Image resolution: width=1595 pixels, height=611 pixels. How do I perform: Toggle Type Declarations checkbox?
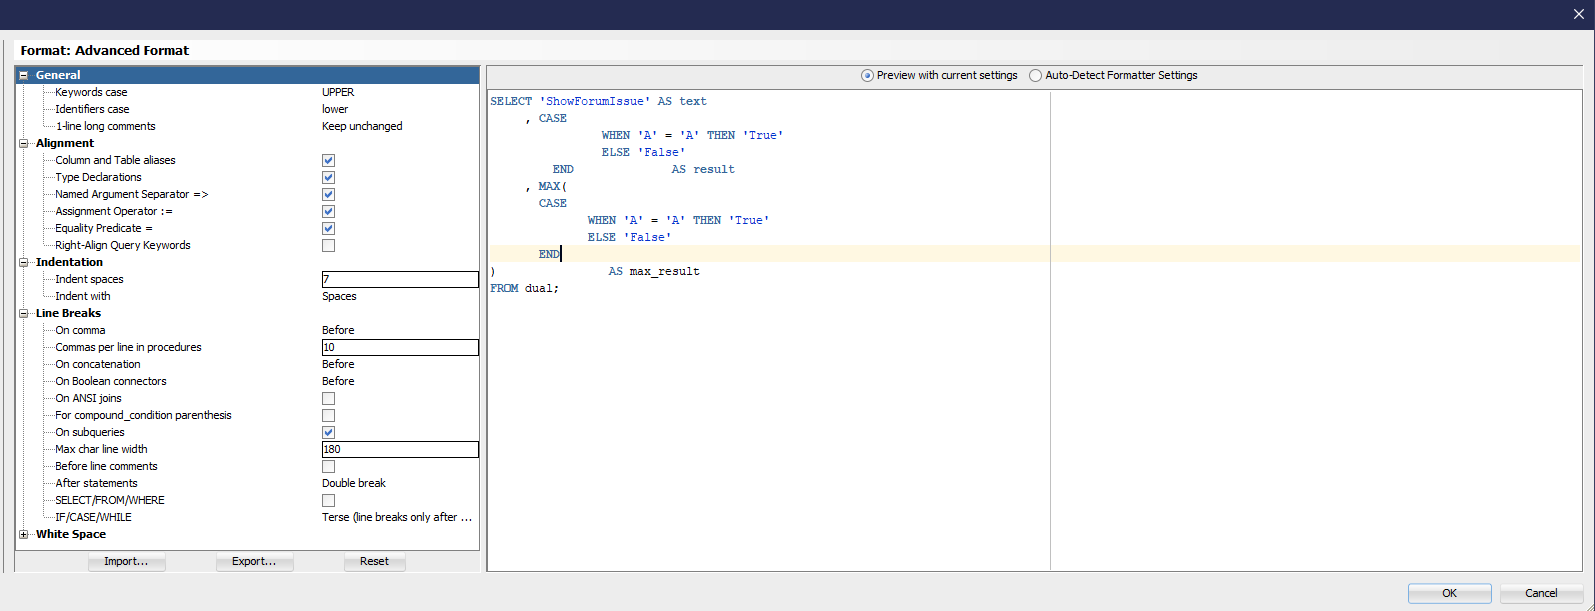pos(328,177)
